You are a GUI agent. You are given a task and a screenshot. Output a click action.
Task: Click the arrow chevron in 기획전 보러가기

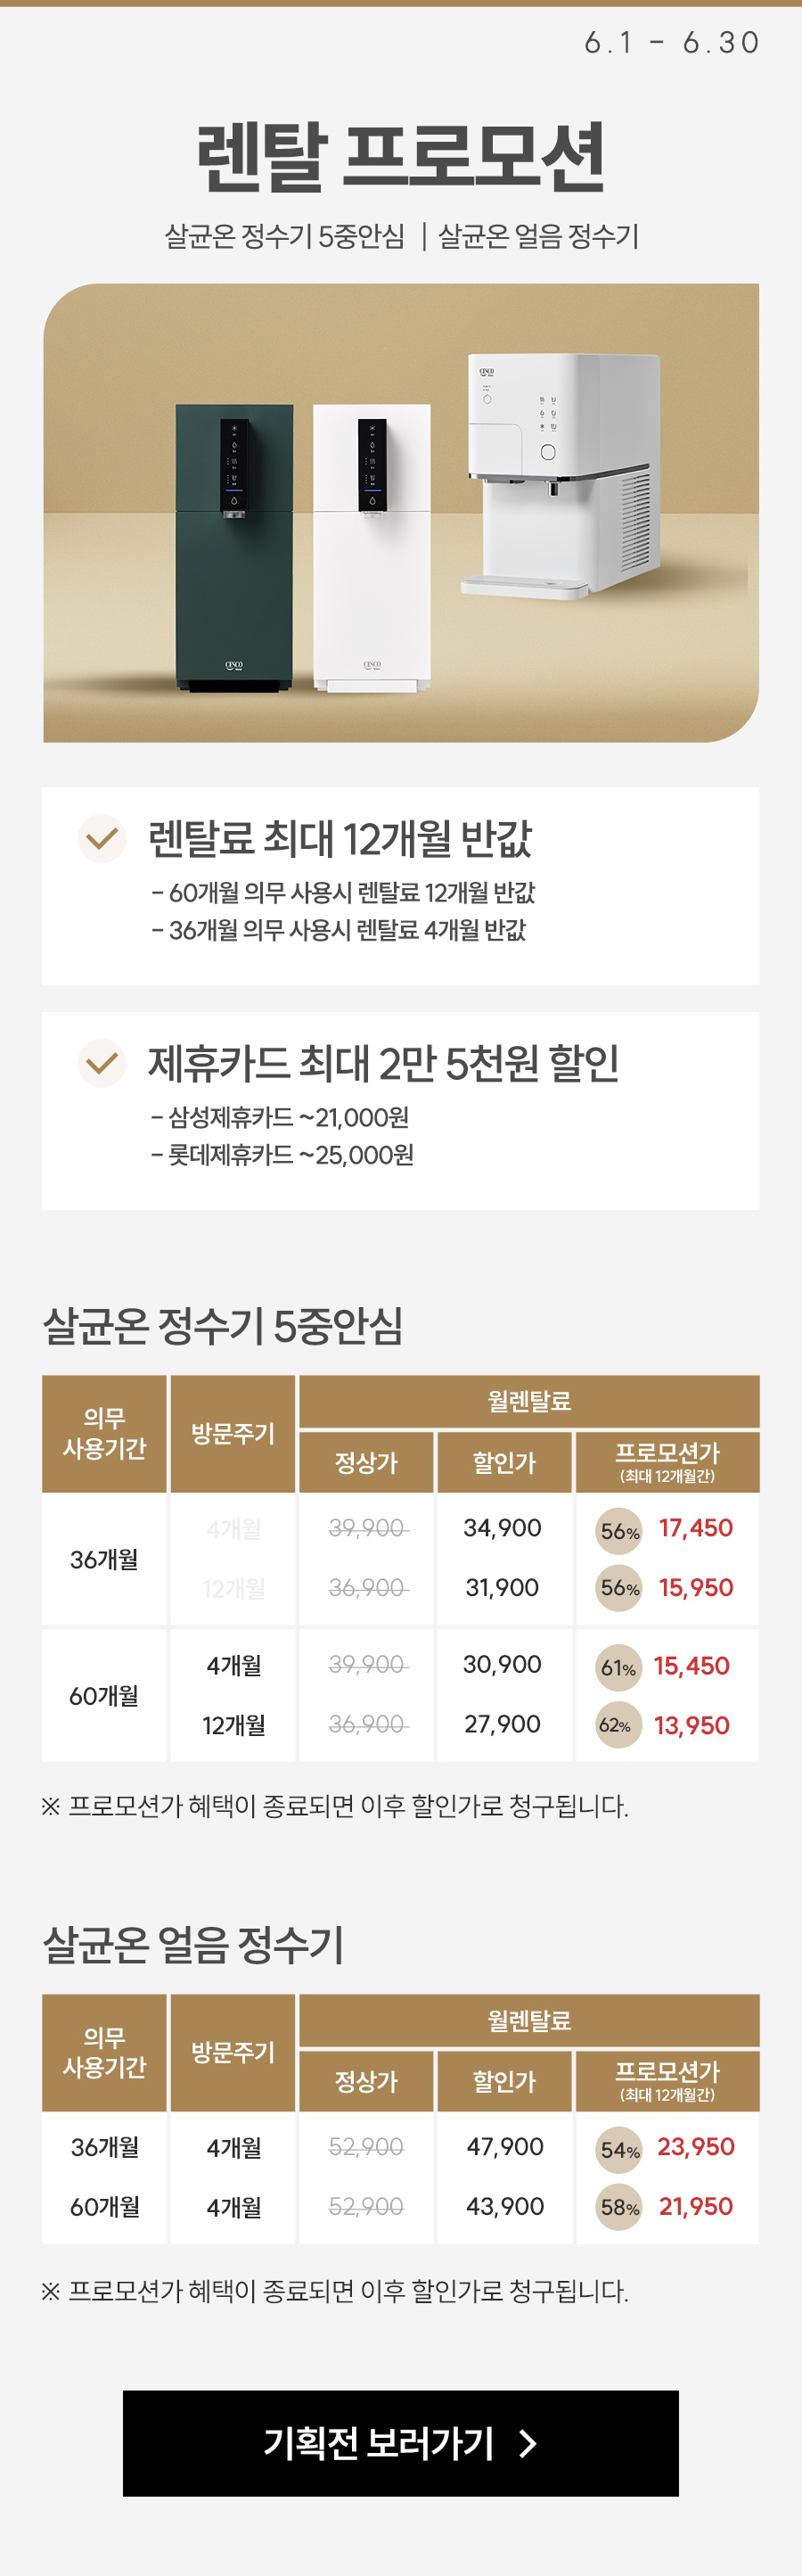[528, 2444]
